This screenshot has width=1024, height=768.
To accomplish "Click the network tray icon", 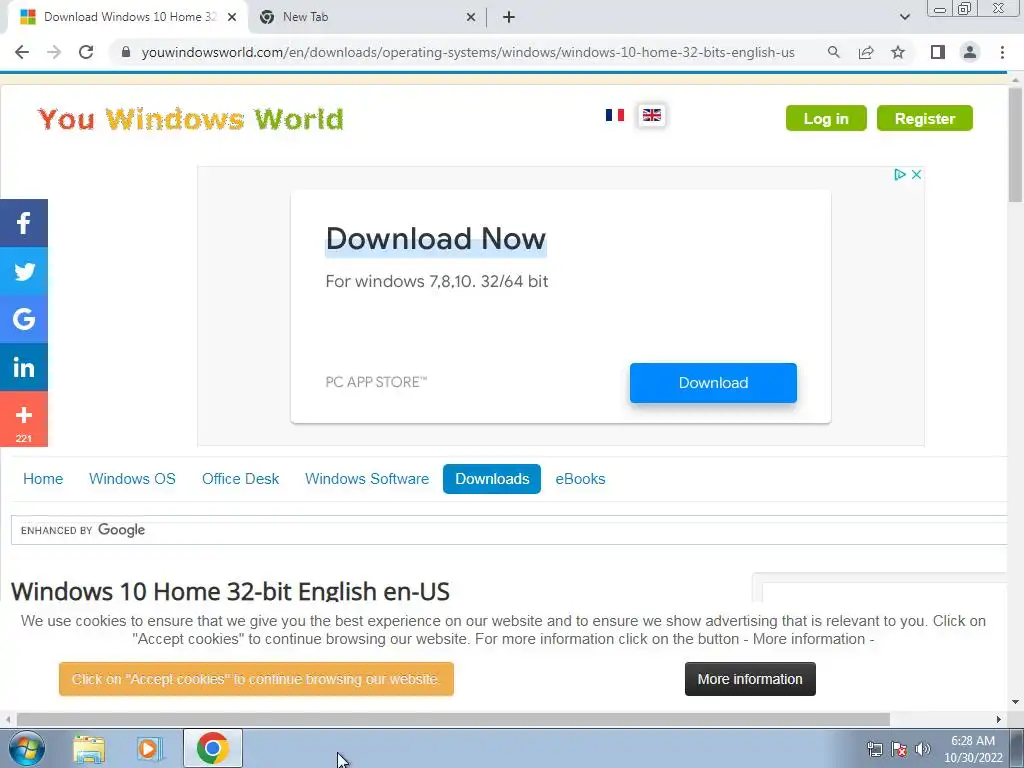I will [874, 749].
